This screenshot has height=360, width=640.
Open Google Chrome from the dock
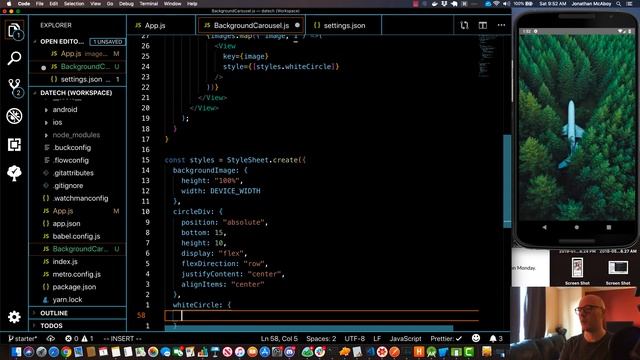(x=66, y=351)
